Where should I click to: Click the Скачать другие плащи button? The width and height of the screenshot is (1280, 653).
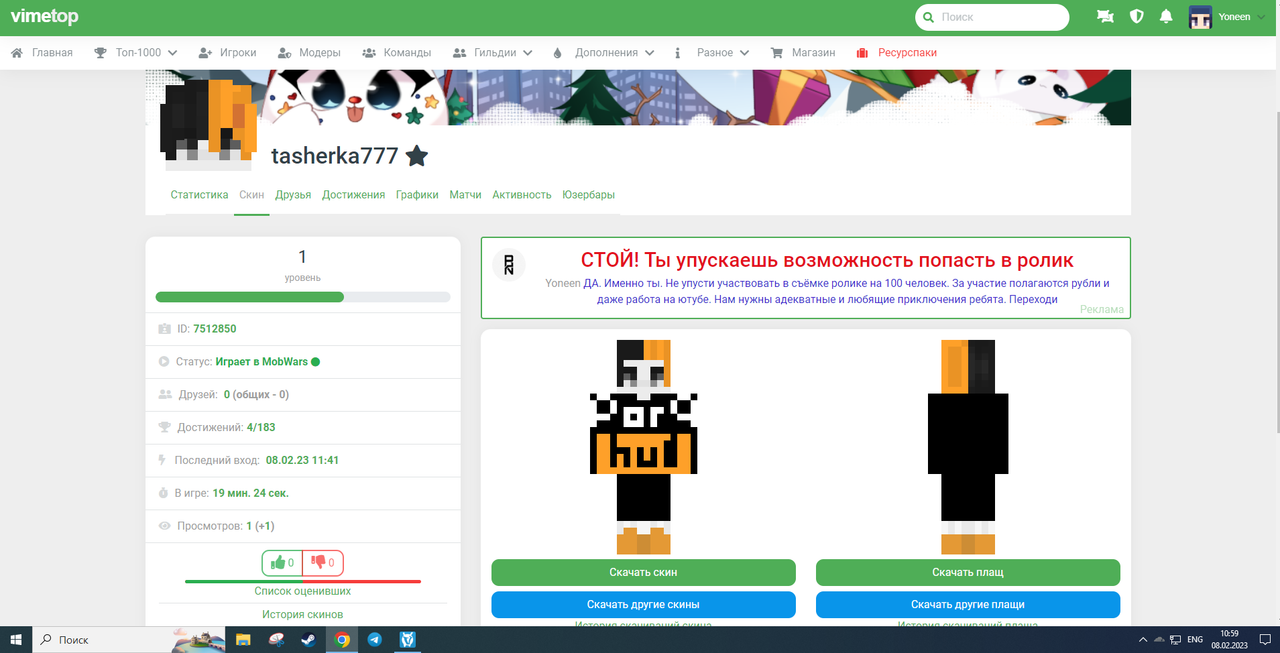click(968, 604)
